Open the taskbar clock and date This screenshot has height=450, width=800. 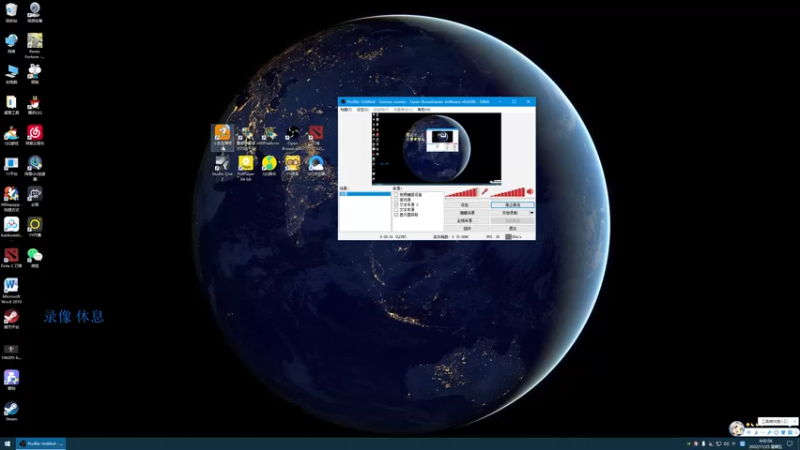pyautogui.click(x=765, y=444)
